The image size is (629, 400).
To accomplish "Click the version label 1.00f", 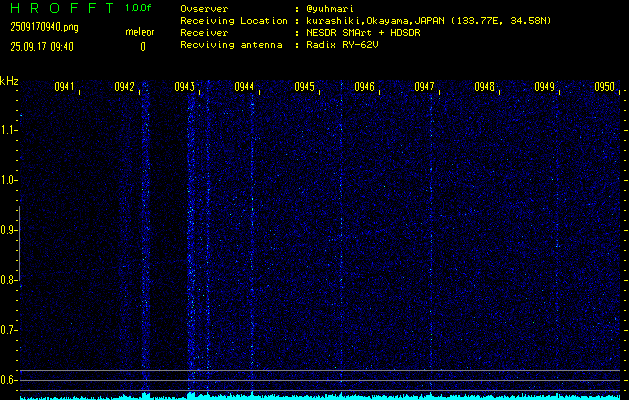I will [138, 8].
